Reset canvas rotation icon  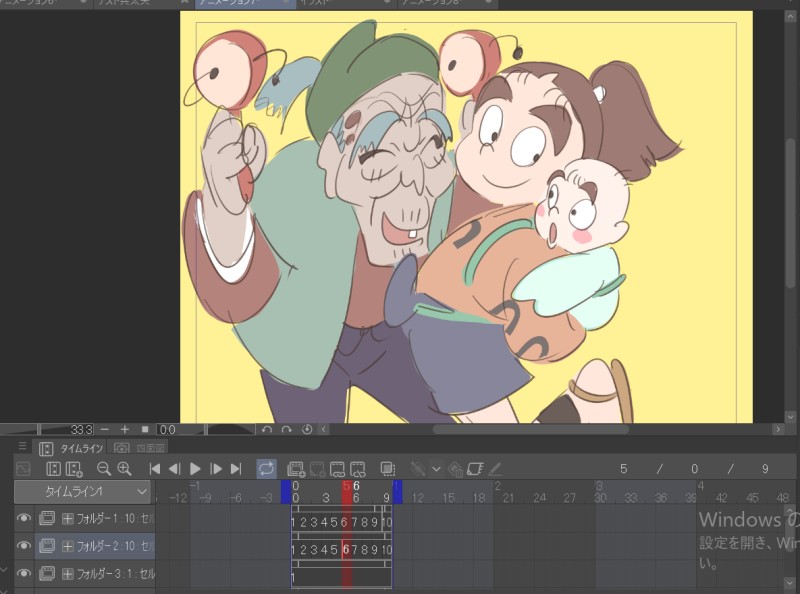pos(307,430)
